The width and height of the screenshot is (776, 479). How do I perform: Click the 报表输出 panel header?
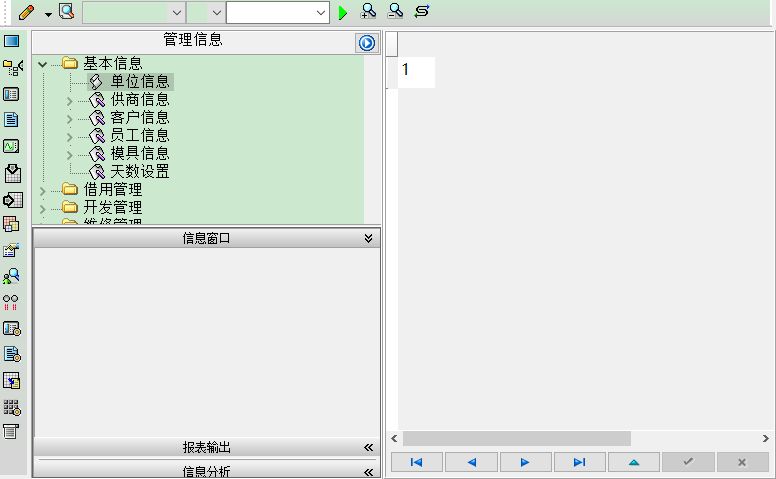206,447
